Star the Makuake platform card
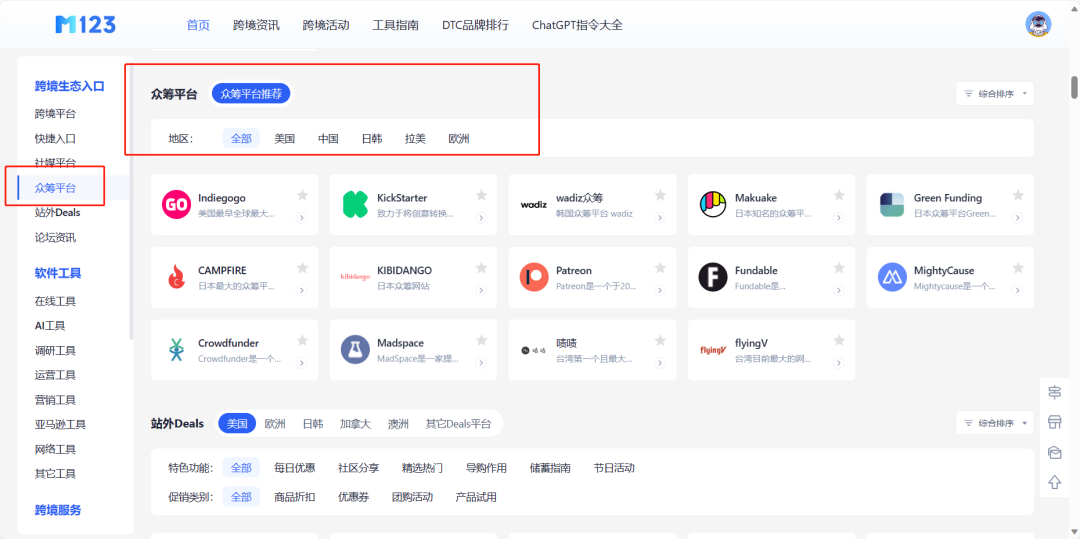 839,195
